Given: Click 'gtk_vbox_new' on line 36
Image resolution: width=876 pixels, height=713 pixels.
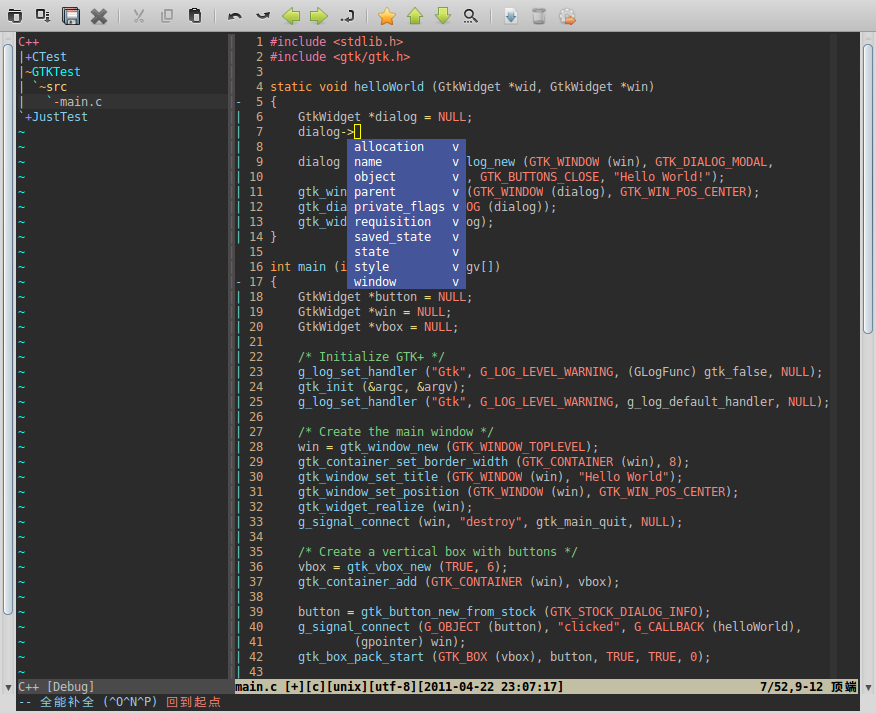Looking at the screenshot, I should (389, 567).
